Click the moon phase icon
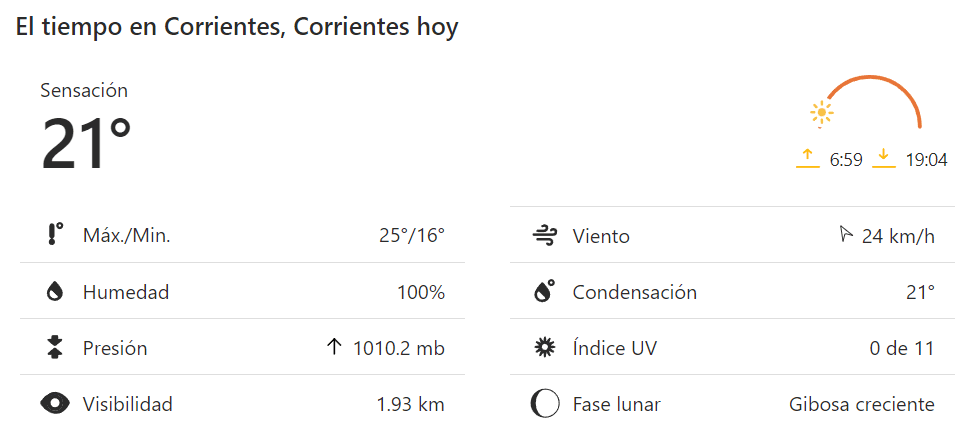Viewport: 975px width, 439px height. (544, 404)
